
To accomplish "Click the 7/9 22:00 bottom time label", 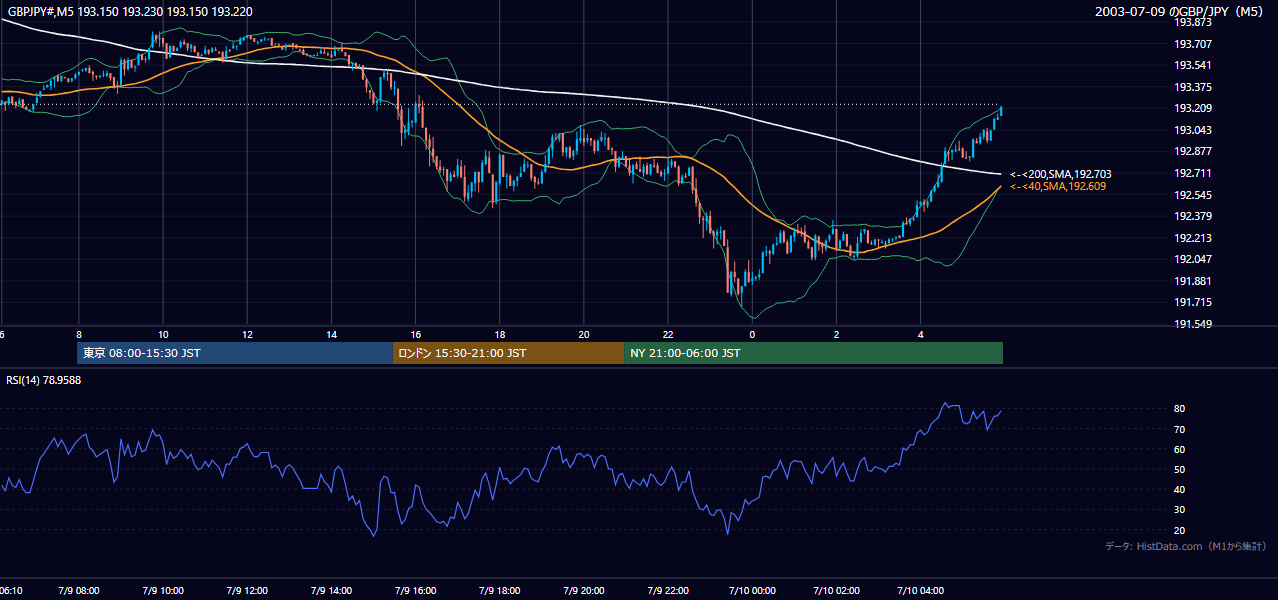I will pyautogui.click(x=668, y=591).
